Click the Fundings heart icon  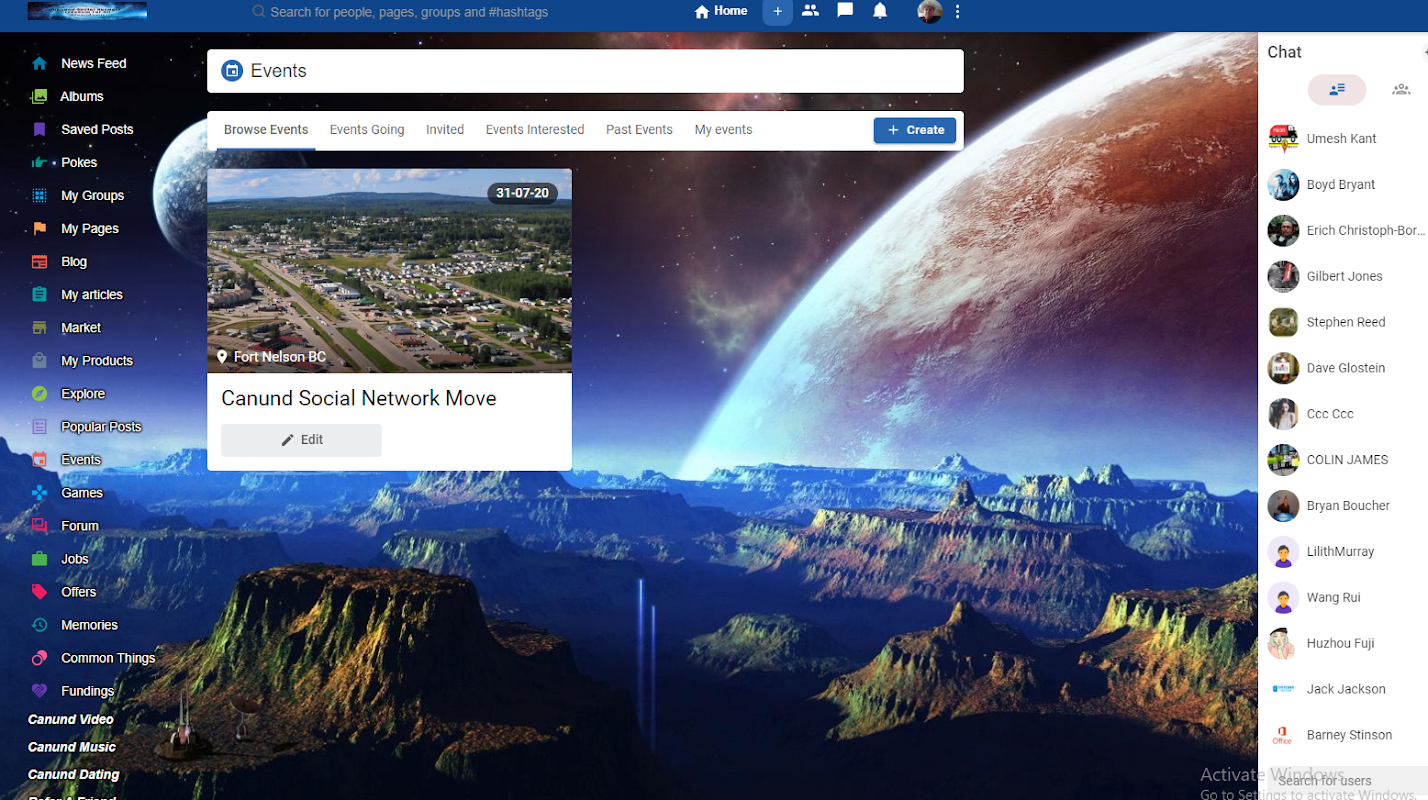[x=39, y=690]
